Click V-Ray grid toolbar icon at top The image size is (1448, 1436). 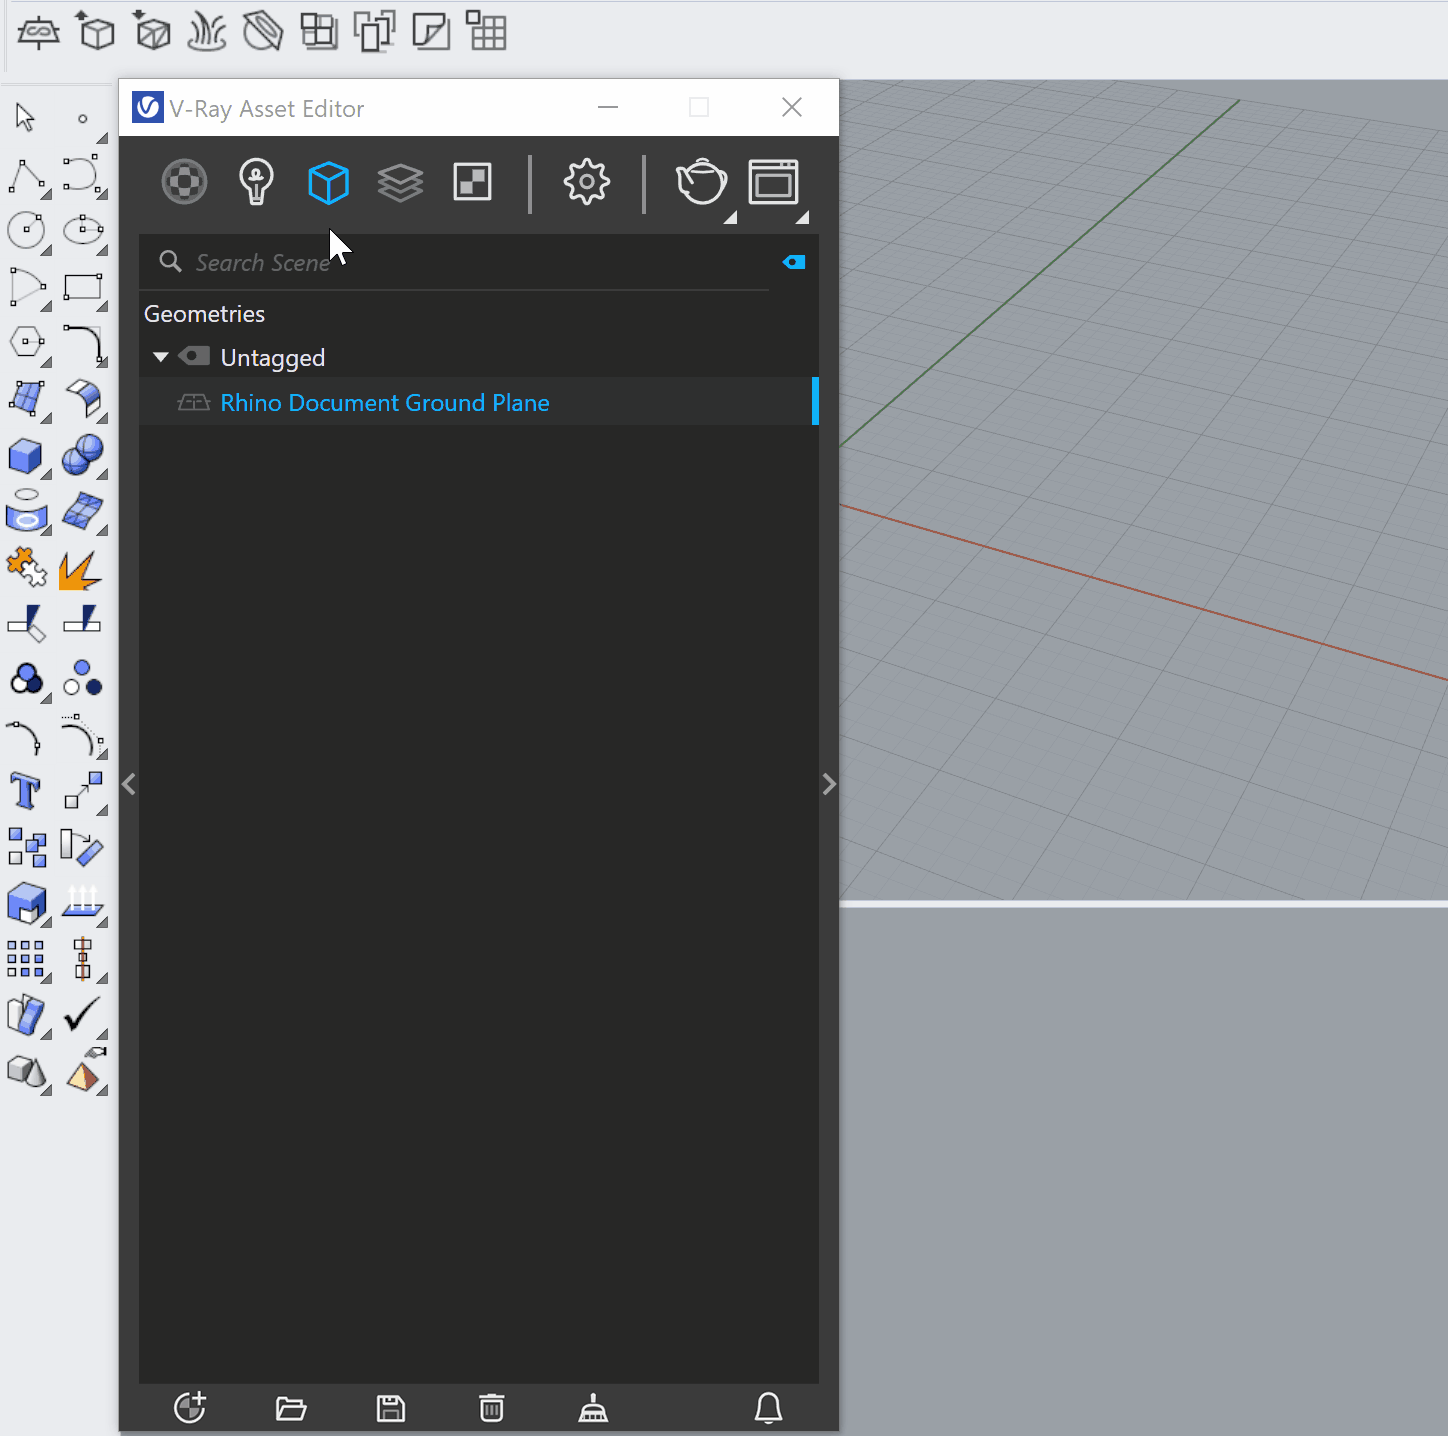point(487,32)
